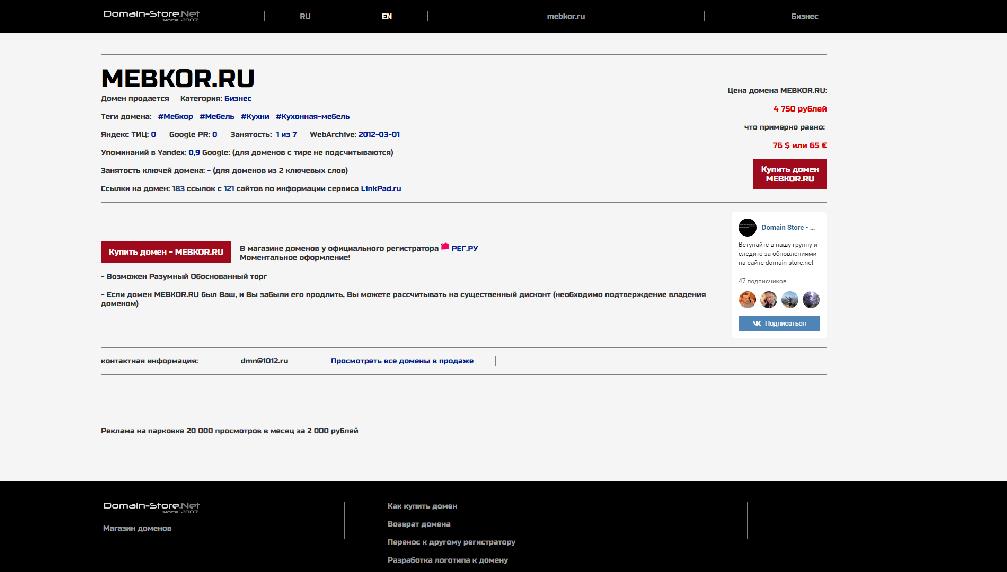1007x572 pixels.
Task: Click the contact email dmn@1012.ru
Action: click(264, 361)
